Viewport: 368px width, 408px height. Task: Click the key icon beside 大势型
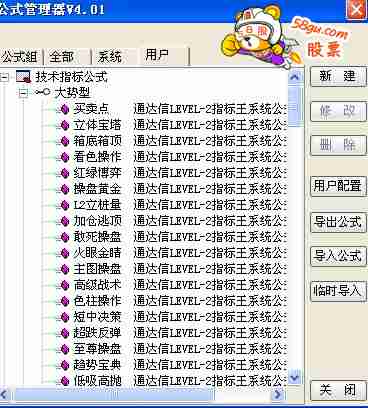pyautogui.click(x=43, y=92)
